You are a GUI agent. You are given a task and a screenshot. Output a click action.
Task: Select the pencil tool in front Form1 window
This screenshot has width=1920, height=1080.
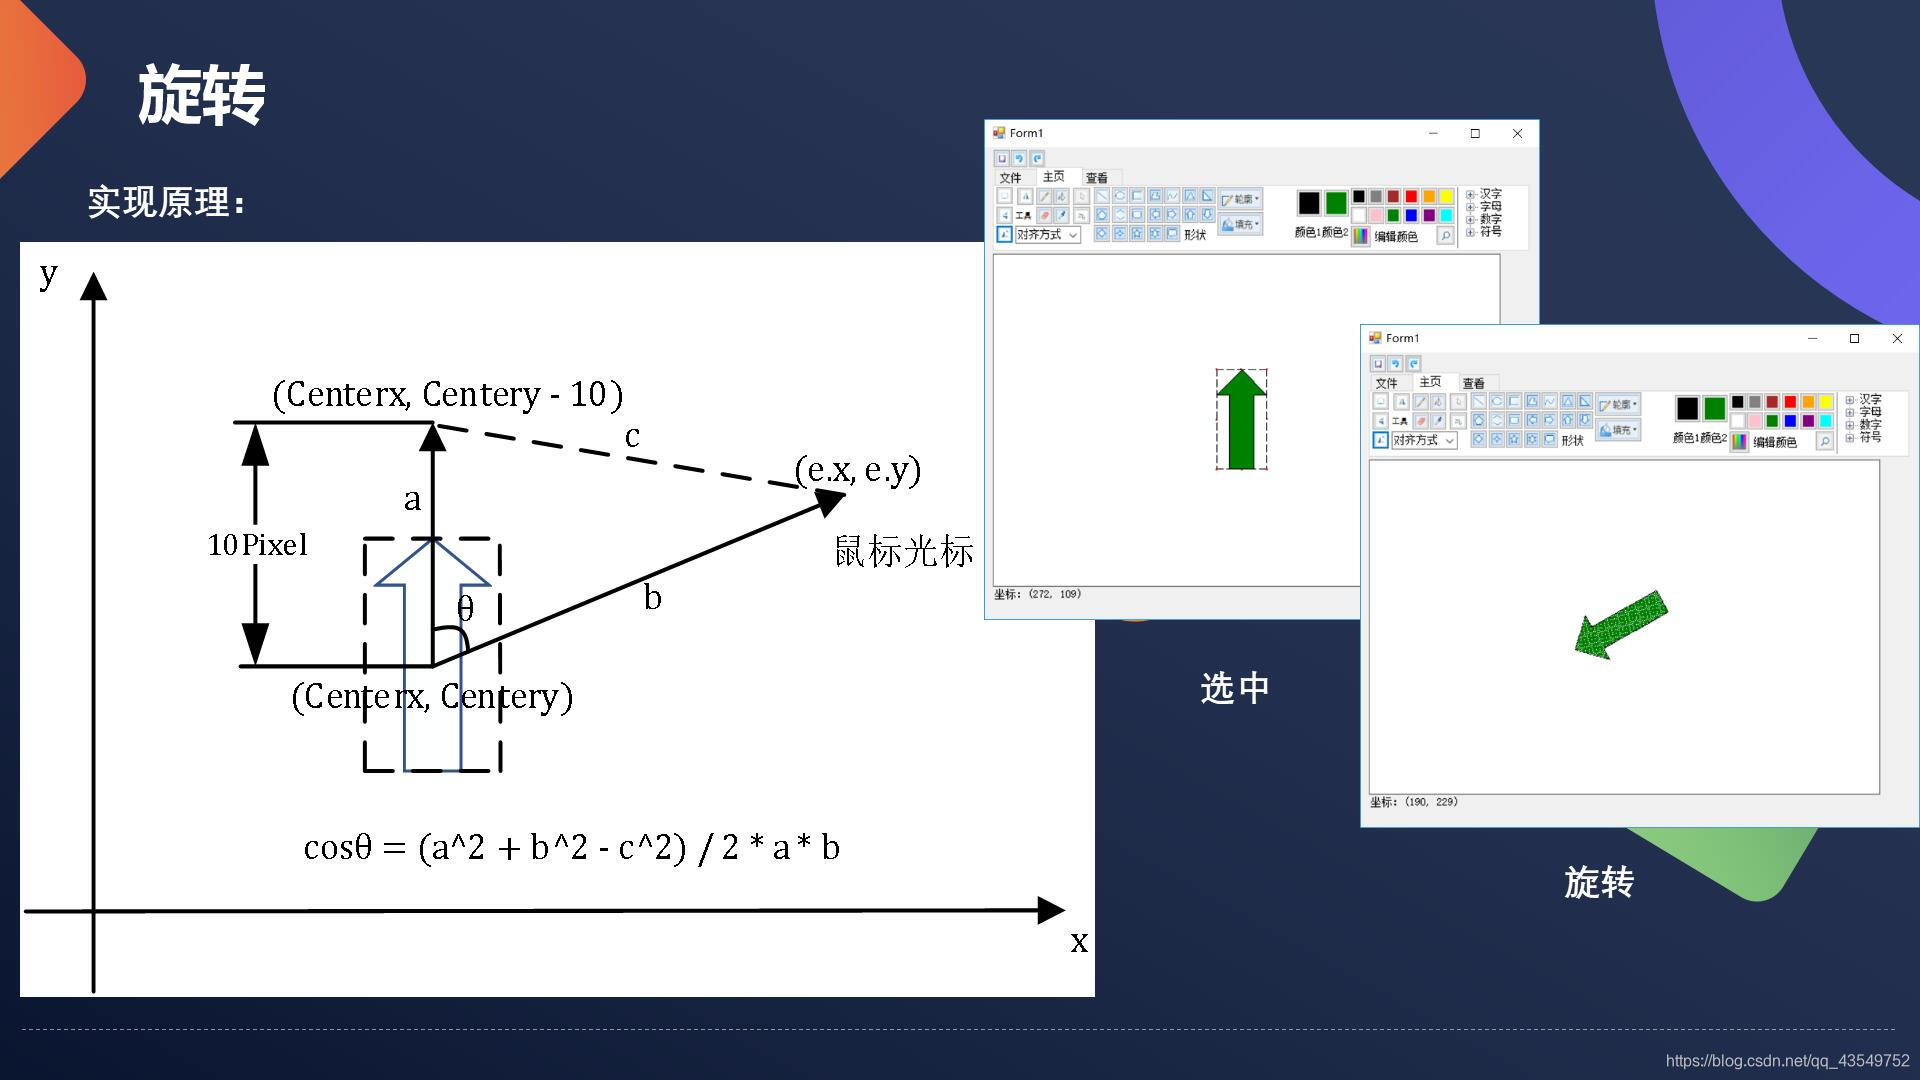tap(1421, 402)
